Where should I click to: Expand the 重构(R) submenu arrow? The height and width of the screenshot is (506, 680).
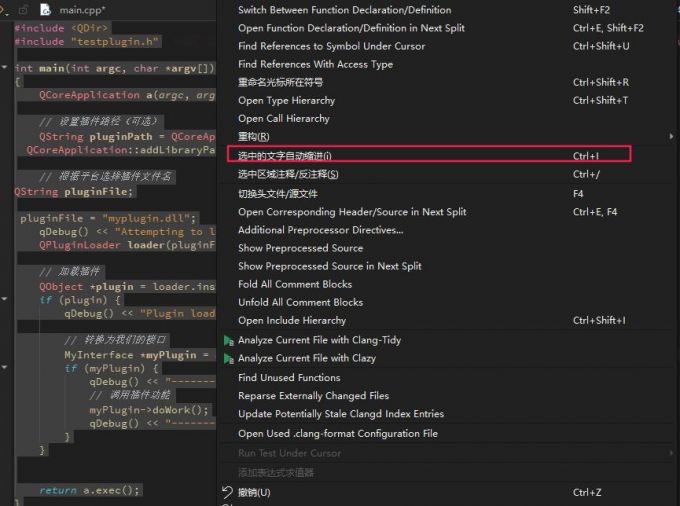tap(671, 136)
